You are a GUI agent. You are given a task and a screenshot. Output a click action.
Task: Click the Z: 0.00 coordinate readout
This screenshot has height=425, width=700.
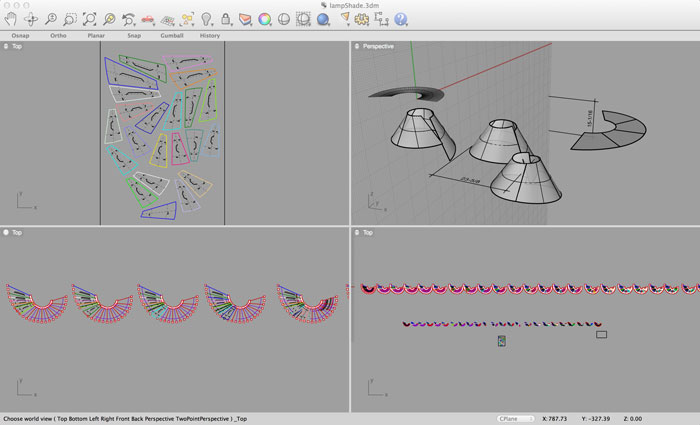pyautogui.click(x=633, y=419)
